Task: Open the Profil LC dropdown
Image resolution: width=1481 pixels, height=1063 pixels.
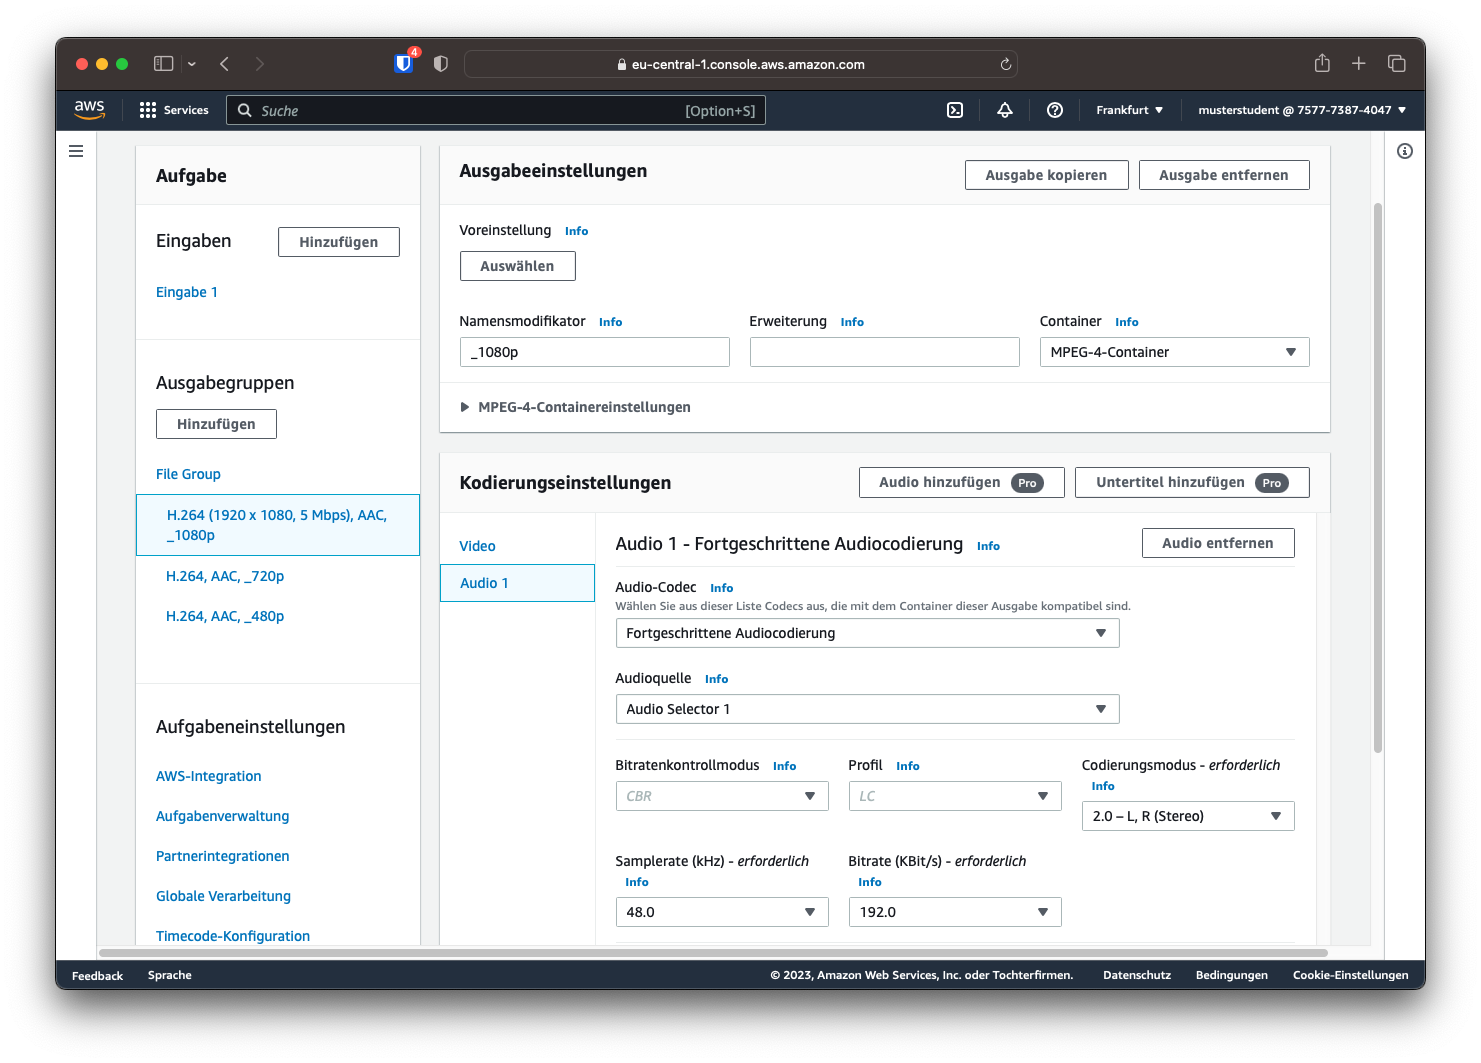Action: pyautogui.click(x=955, y=796)
